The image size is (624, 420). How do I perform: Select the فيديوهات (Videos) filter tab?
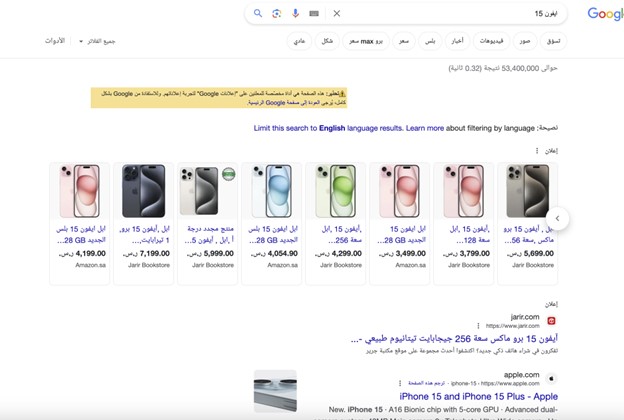click(491, 41)
